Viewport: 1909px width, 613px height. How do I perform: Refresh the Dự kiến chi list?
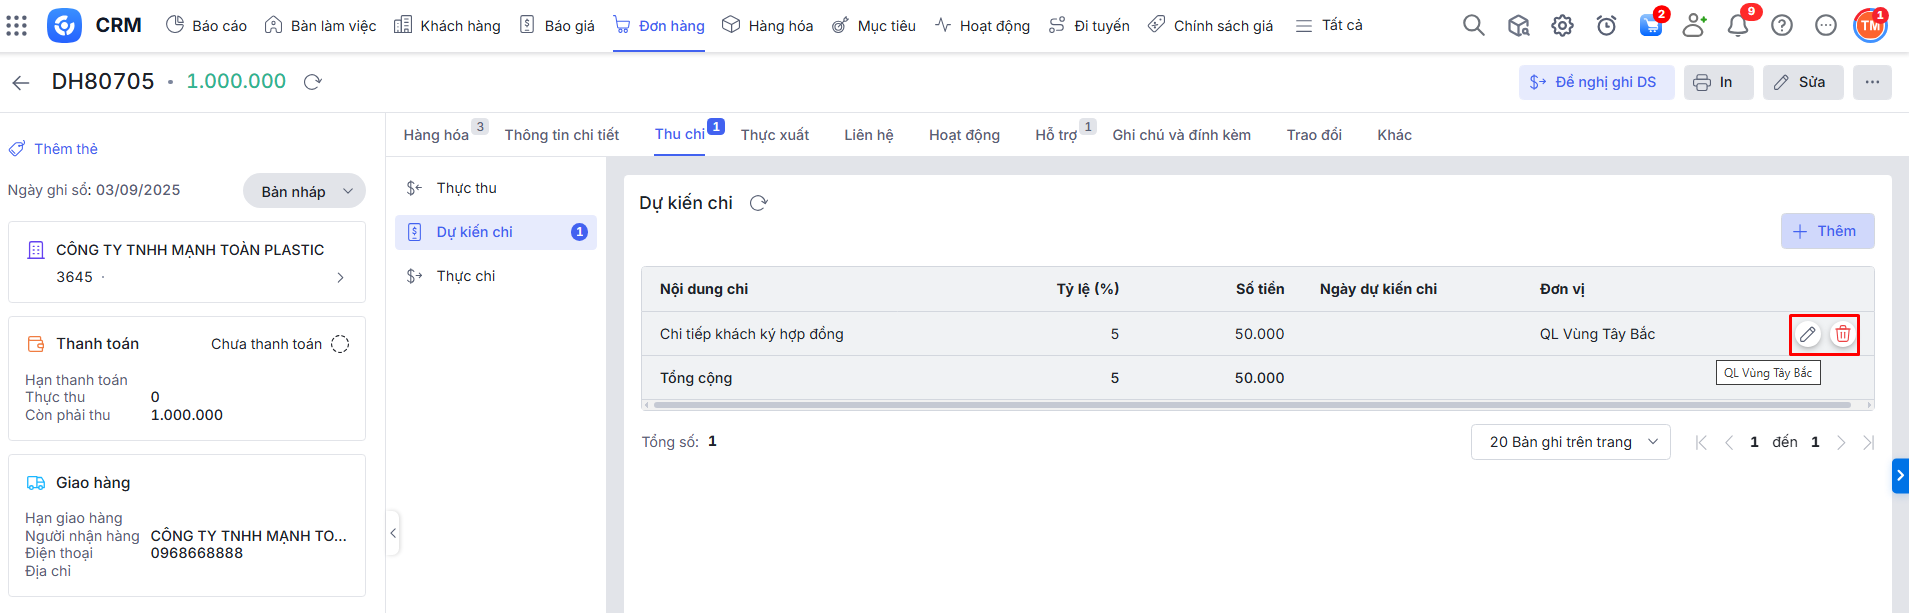[758, 203]
